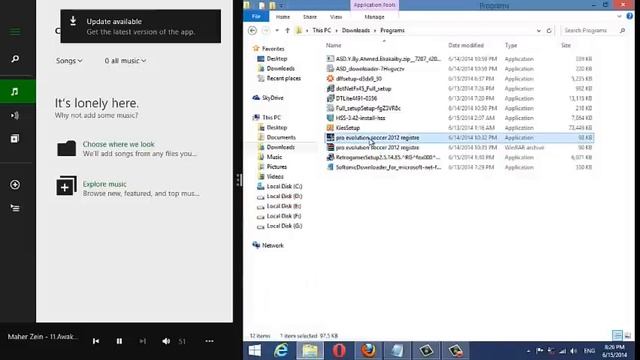Open the Home ribbon tab
Viewport: 640px width, 360px height.
pyautogui.click(x=282, y=17)
